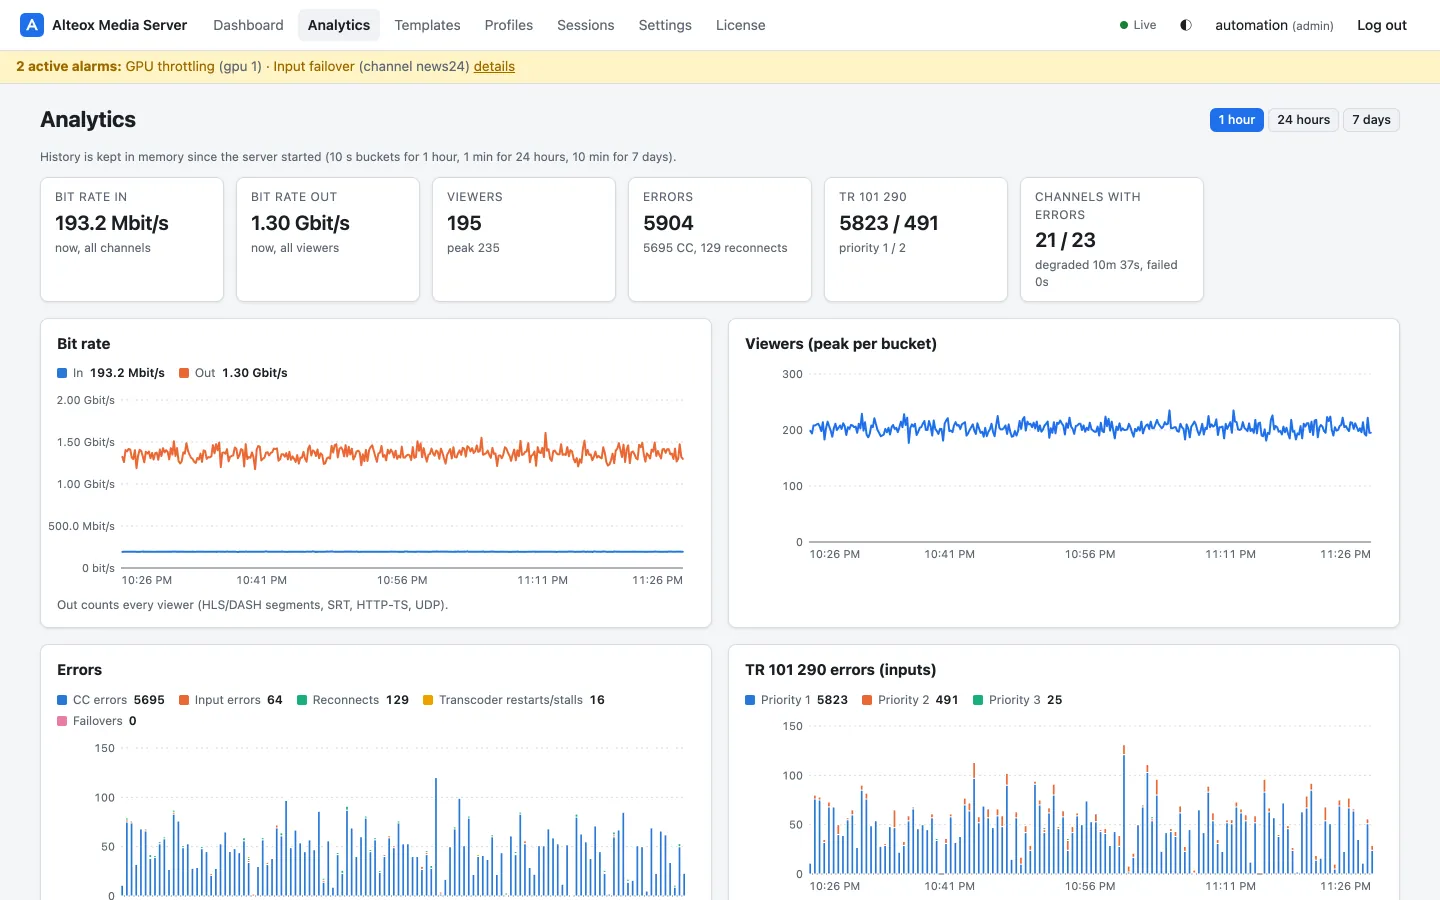Click the VIEWERS 195 card
Viewport: 1440px width, 900px height.
click(x=524, y=239)
